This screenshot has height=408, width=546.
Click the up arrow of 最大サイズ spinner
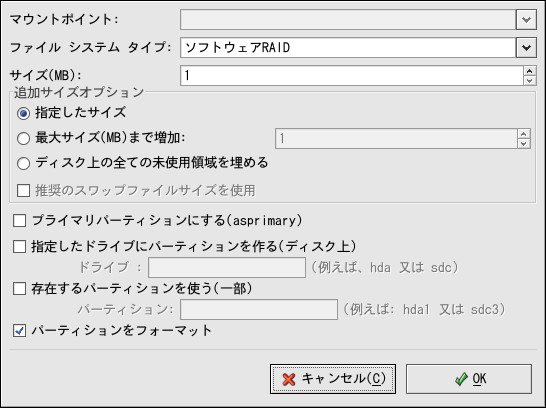(x=524, y=134)
